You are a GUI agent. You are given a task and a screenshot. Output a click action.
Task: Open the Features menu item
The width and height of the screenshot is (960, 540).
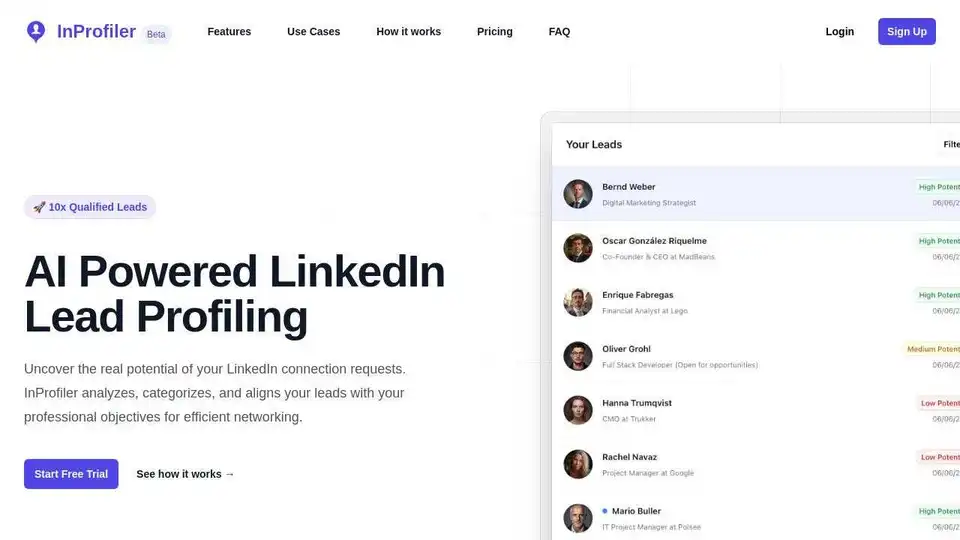[x=229, y=31]
